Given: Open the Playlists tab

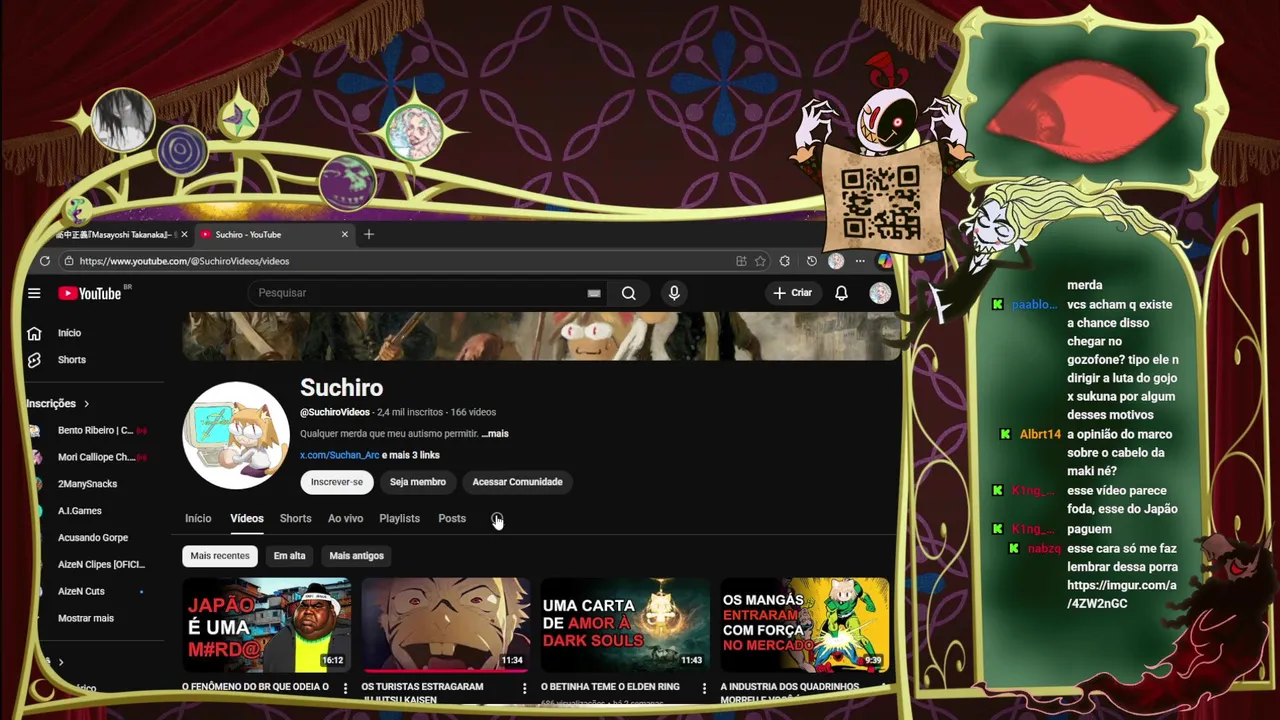Looking at the screenshot, I should click(x=399, y=518).
